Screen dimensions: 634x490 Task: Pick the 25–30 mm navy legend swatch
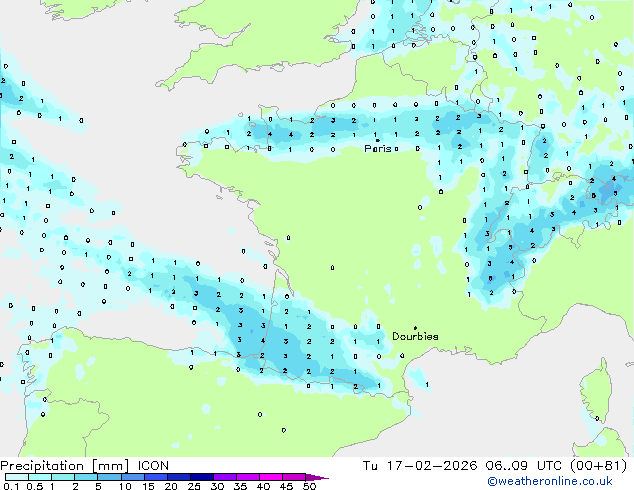tap(201, 477)
